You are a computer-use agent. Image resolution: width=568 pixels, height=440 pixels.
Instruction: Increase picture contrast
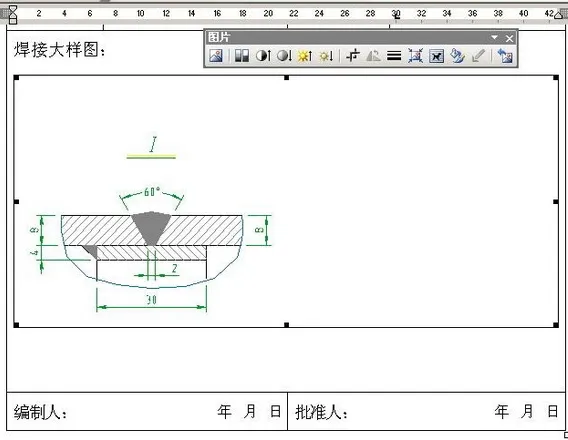[263, 56]
